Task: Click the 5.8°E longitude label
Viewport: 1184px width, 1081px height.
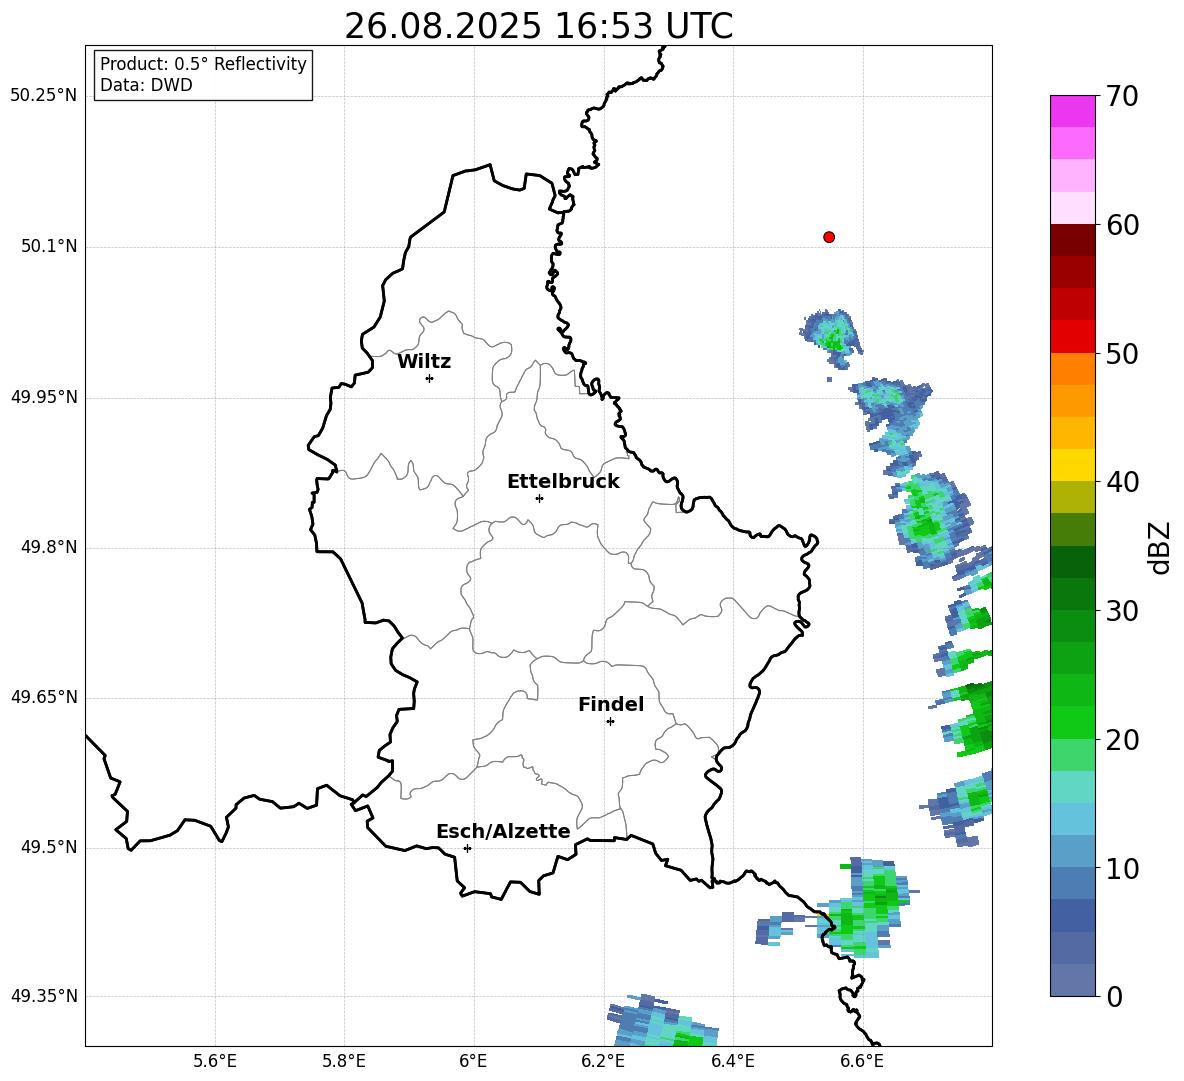Action: 344,1061
